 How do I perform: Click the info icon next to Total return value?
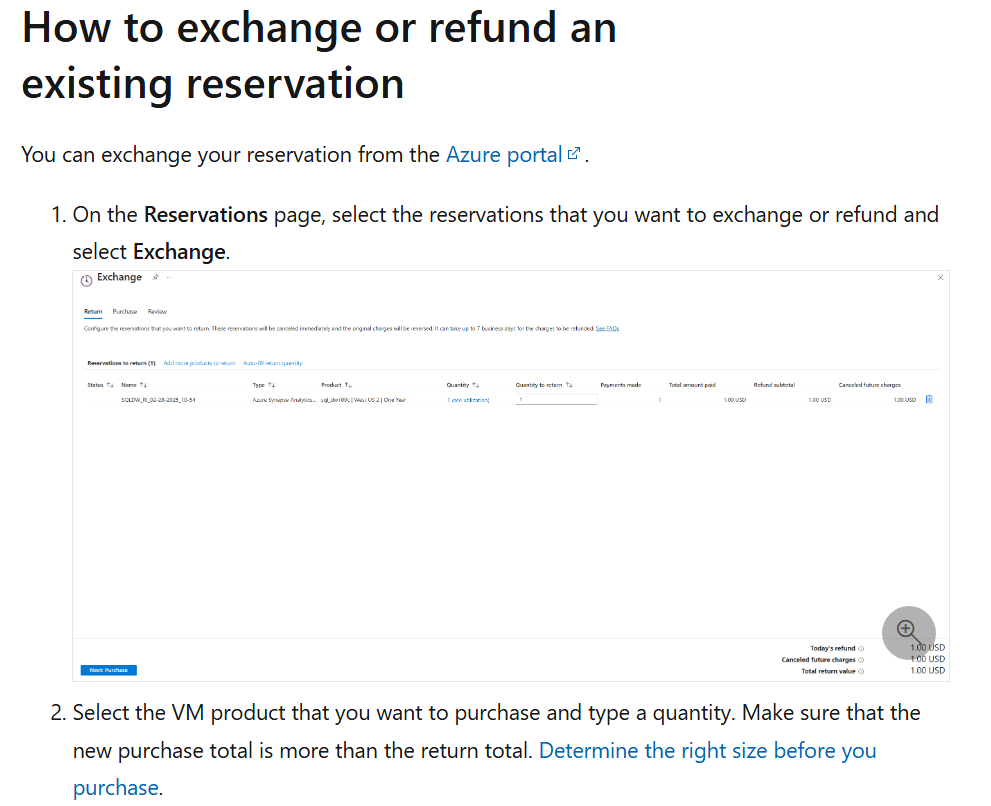pos(861,671)
